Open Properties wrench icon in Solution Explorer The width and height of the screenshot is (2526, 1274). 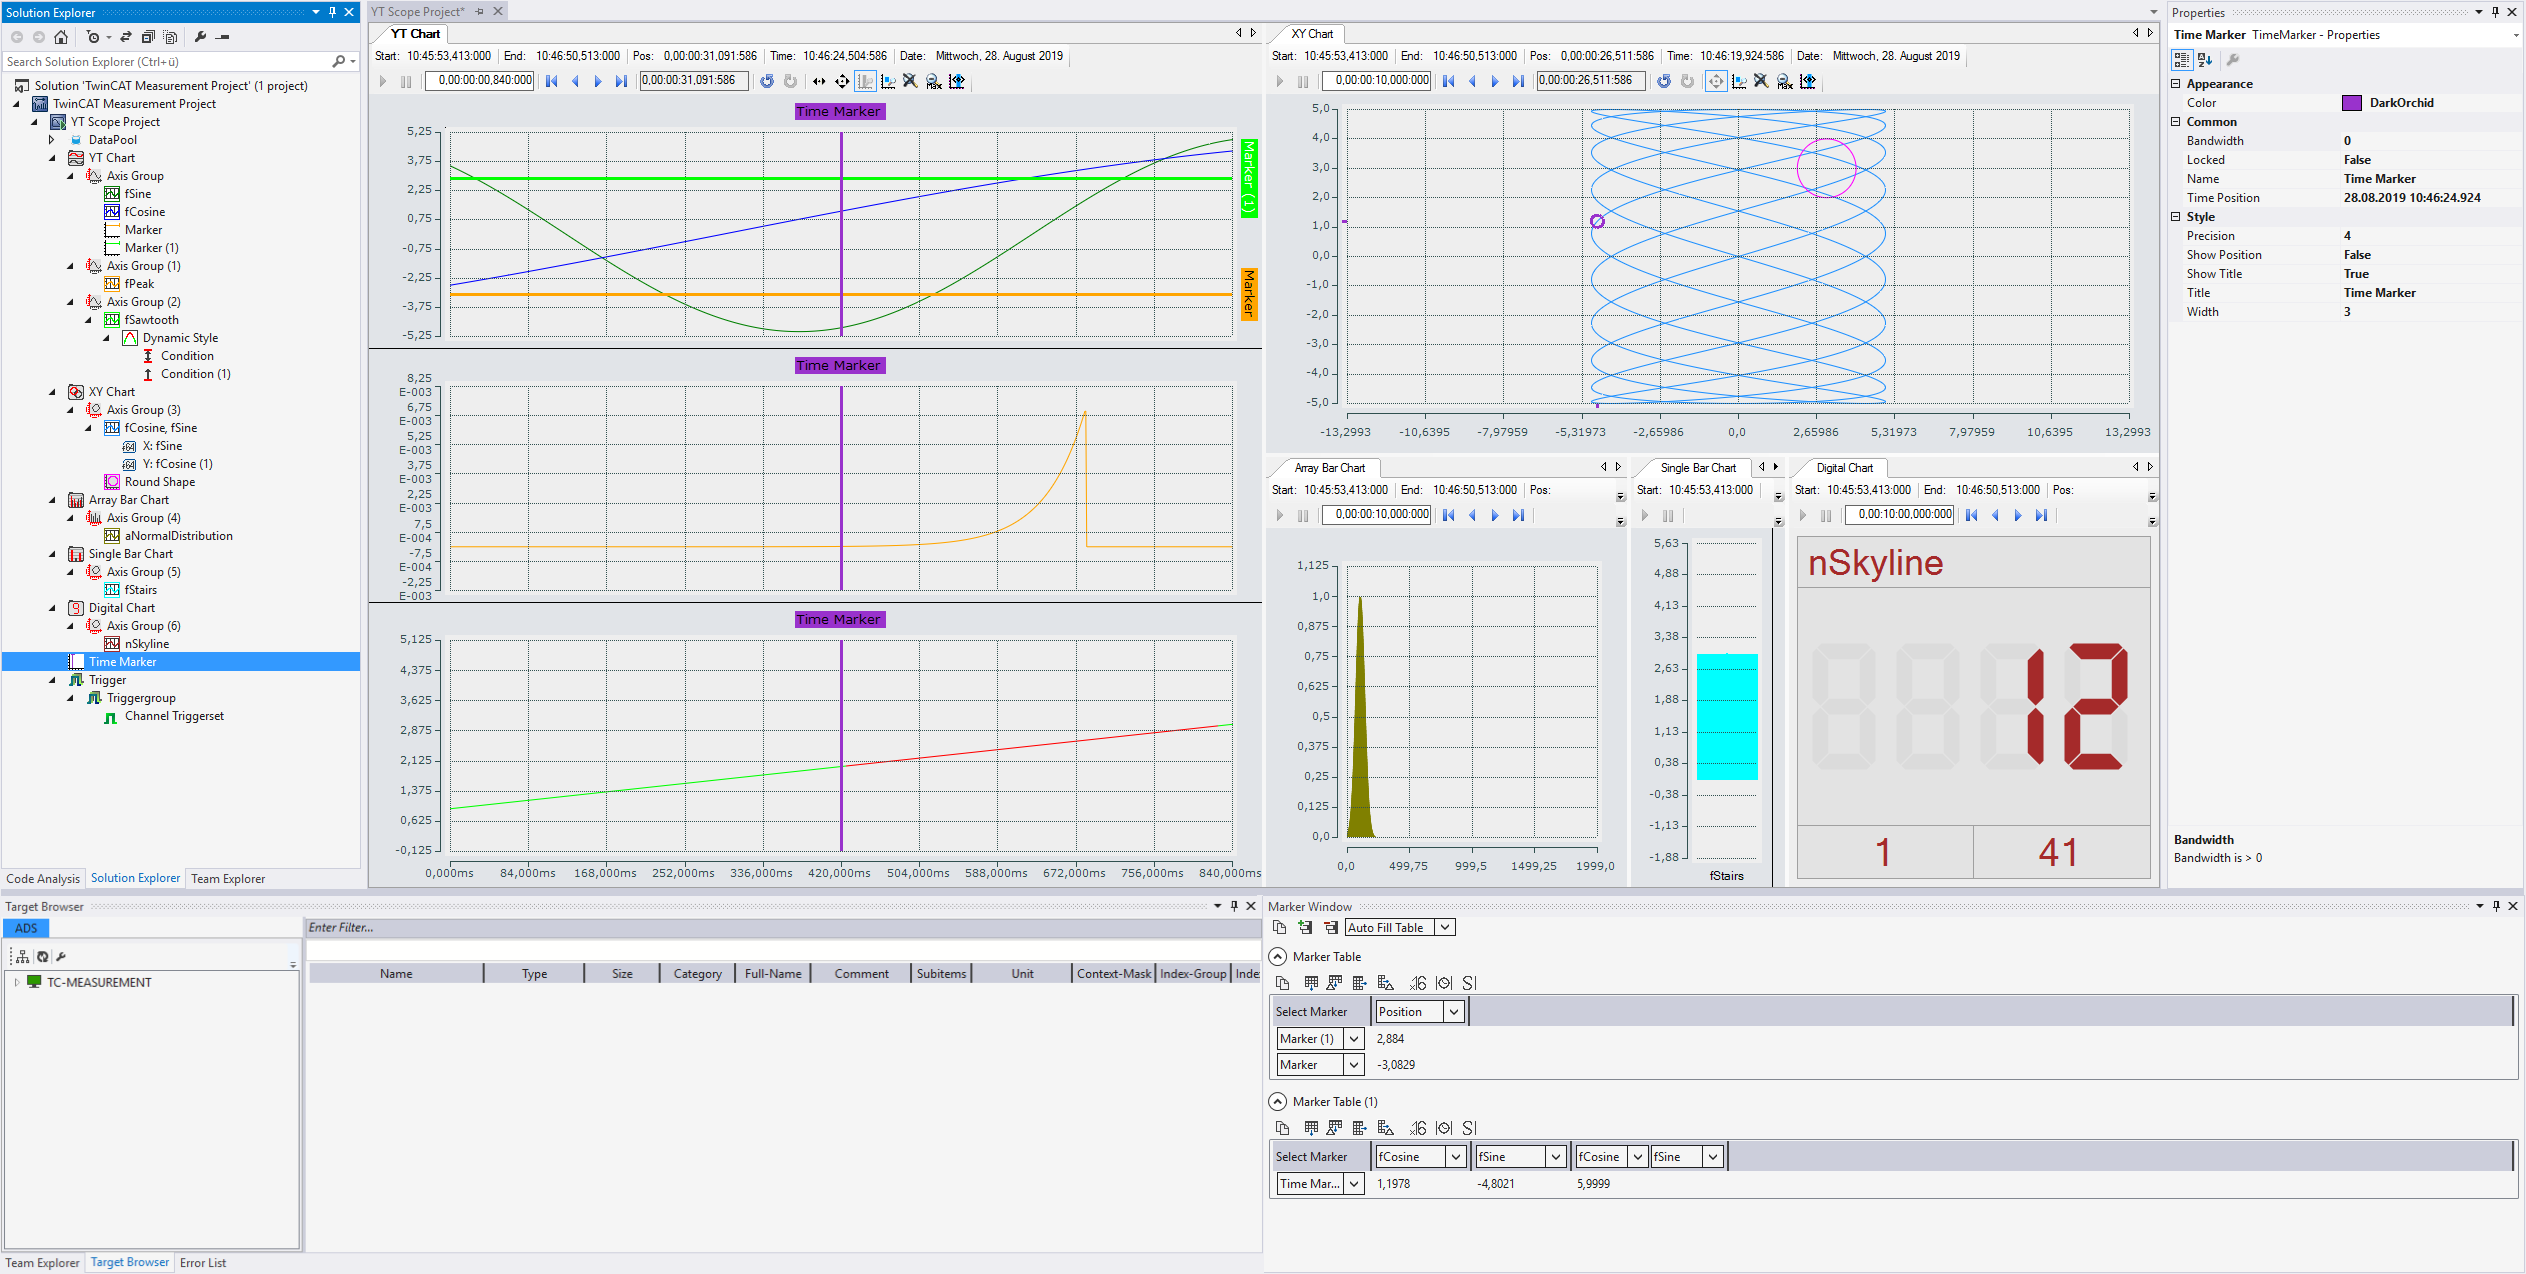pyautogui.click(x=200, y=37)
